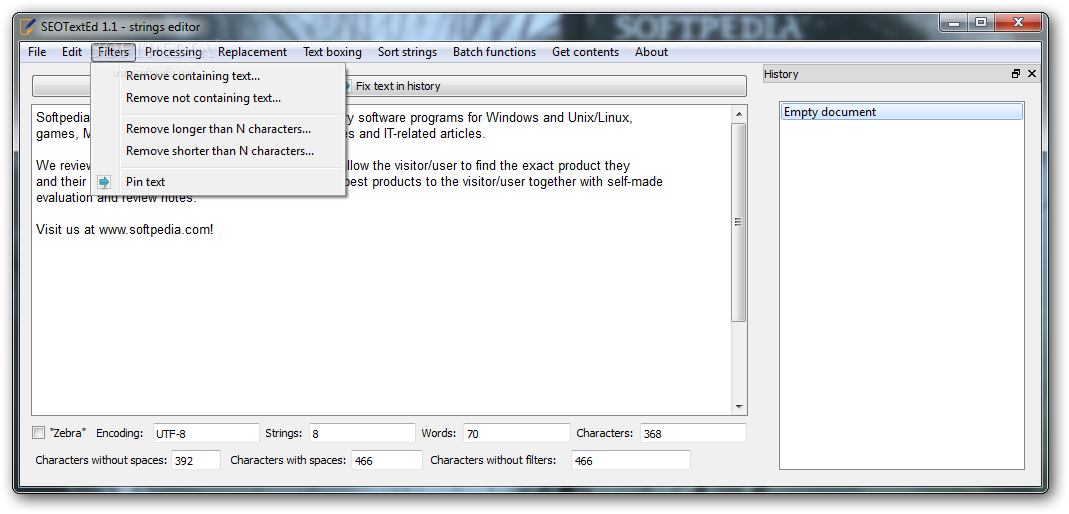Image resolution: width=1069 pixels, height=514 pixels.
Task: Click the Words count field
Action: 517,433
